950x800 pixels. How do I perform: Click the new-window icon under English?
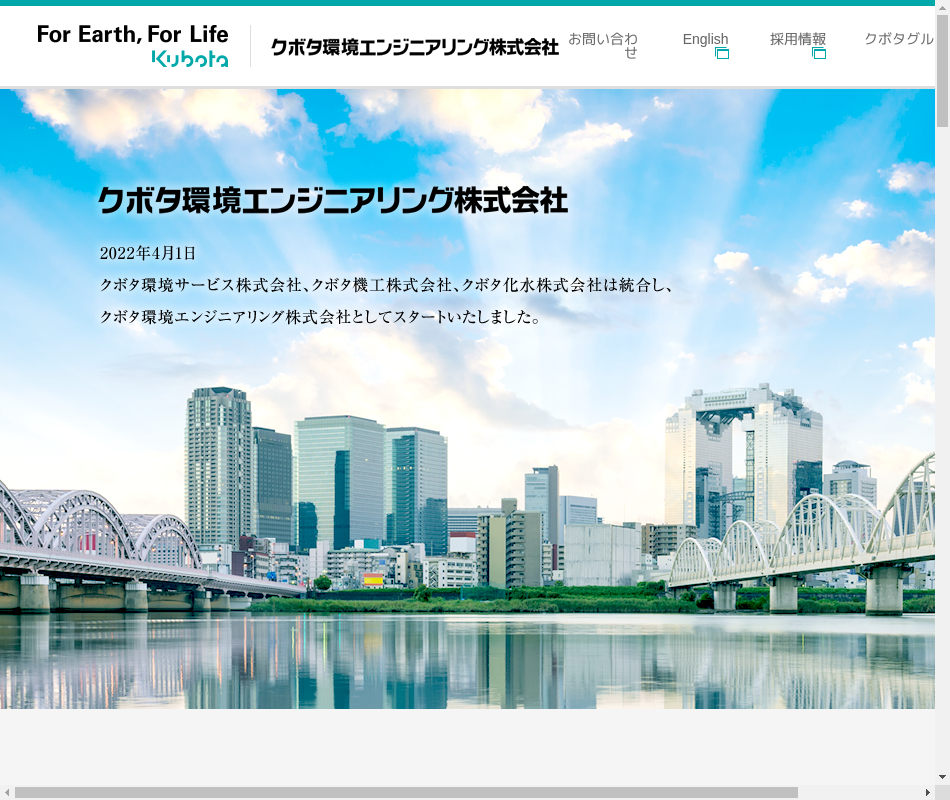pos(722,54)
